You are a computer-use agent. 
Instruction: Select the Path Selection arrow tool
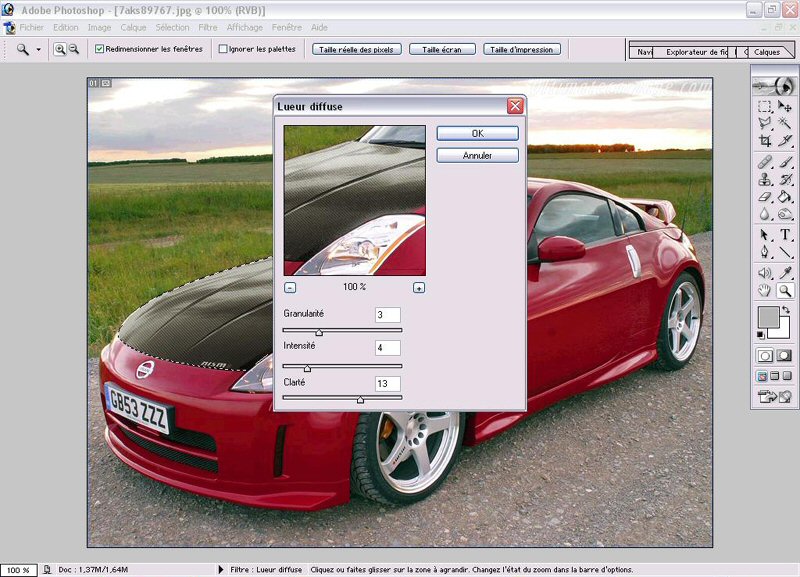click(764, 235)
